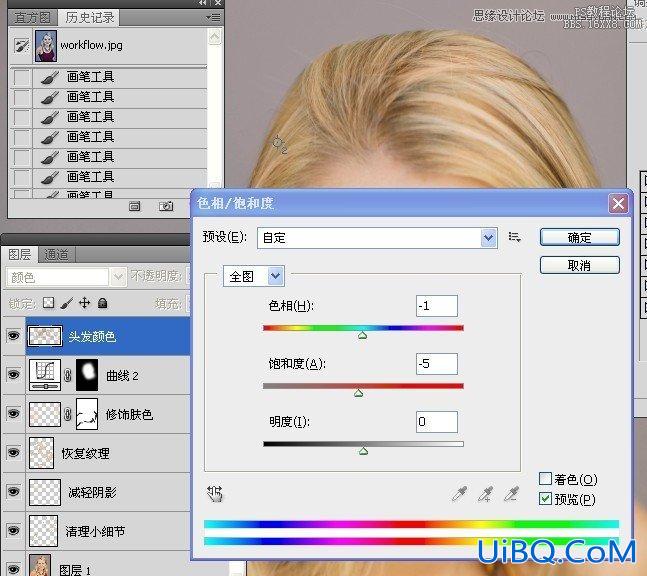This screenshot has width=647, height=576.
Task: Select the 图层 1 layer
Action: 108,564
